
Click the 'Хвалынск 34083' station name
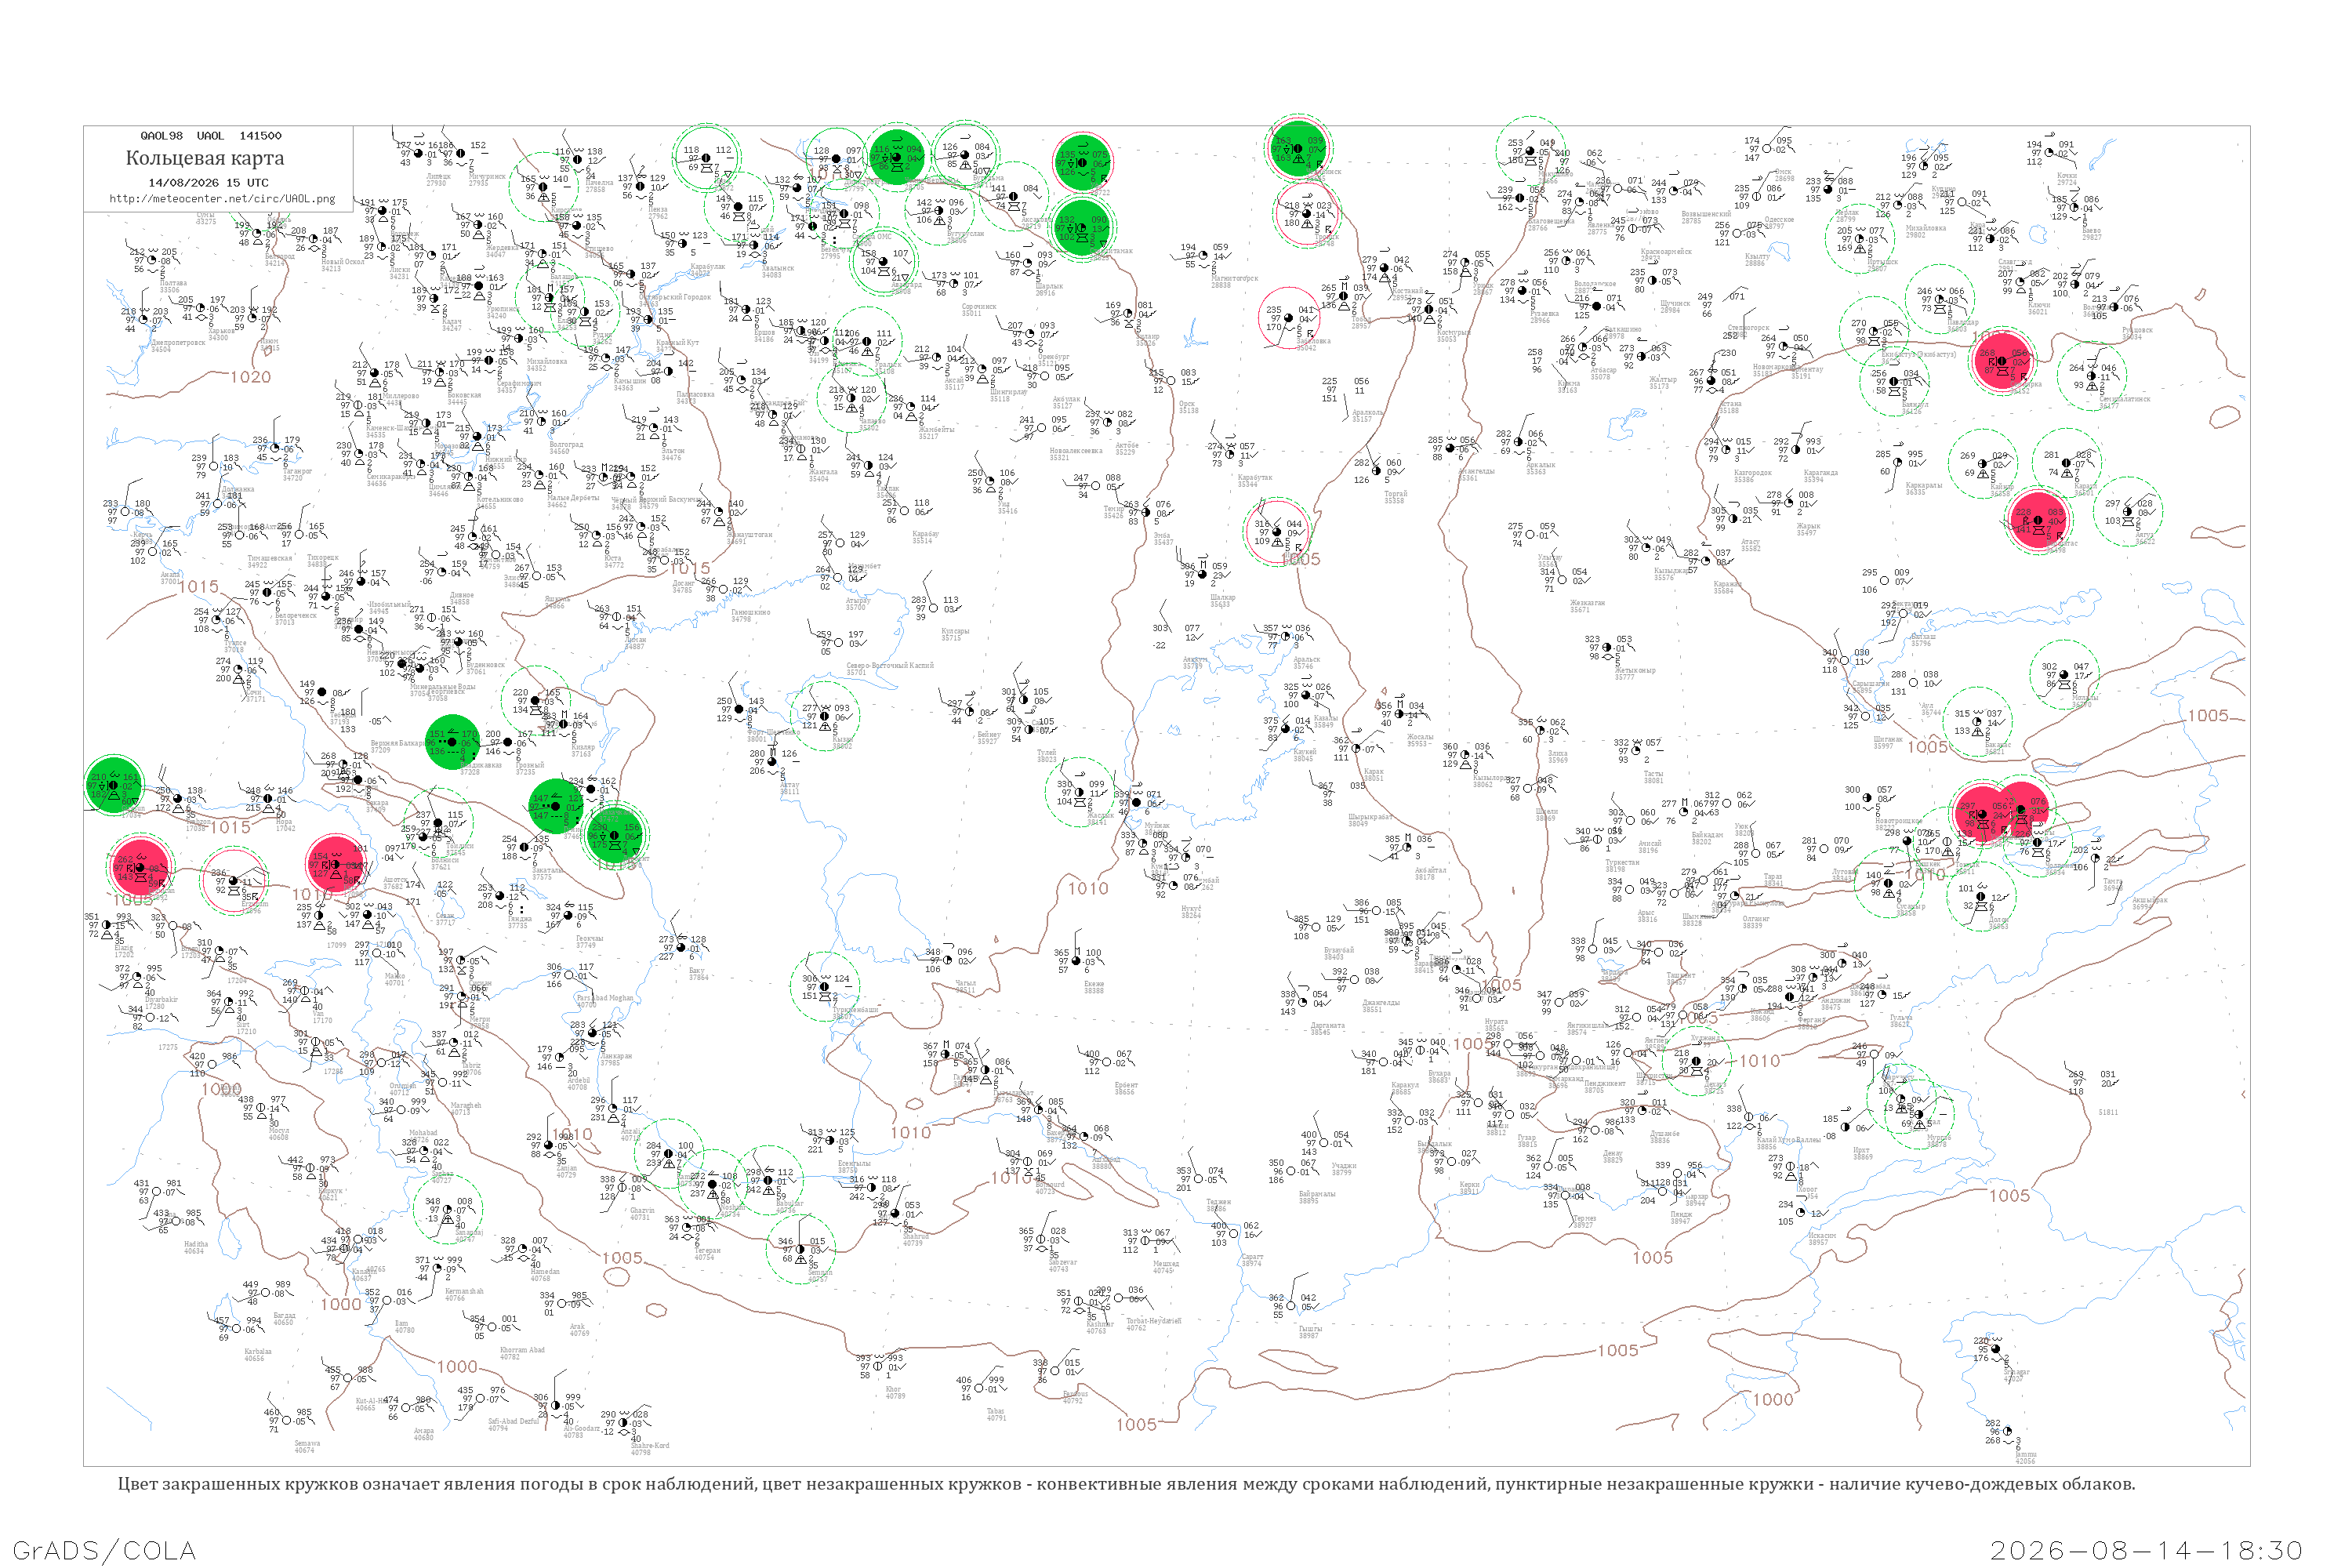coord(778,272)
